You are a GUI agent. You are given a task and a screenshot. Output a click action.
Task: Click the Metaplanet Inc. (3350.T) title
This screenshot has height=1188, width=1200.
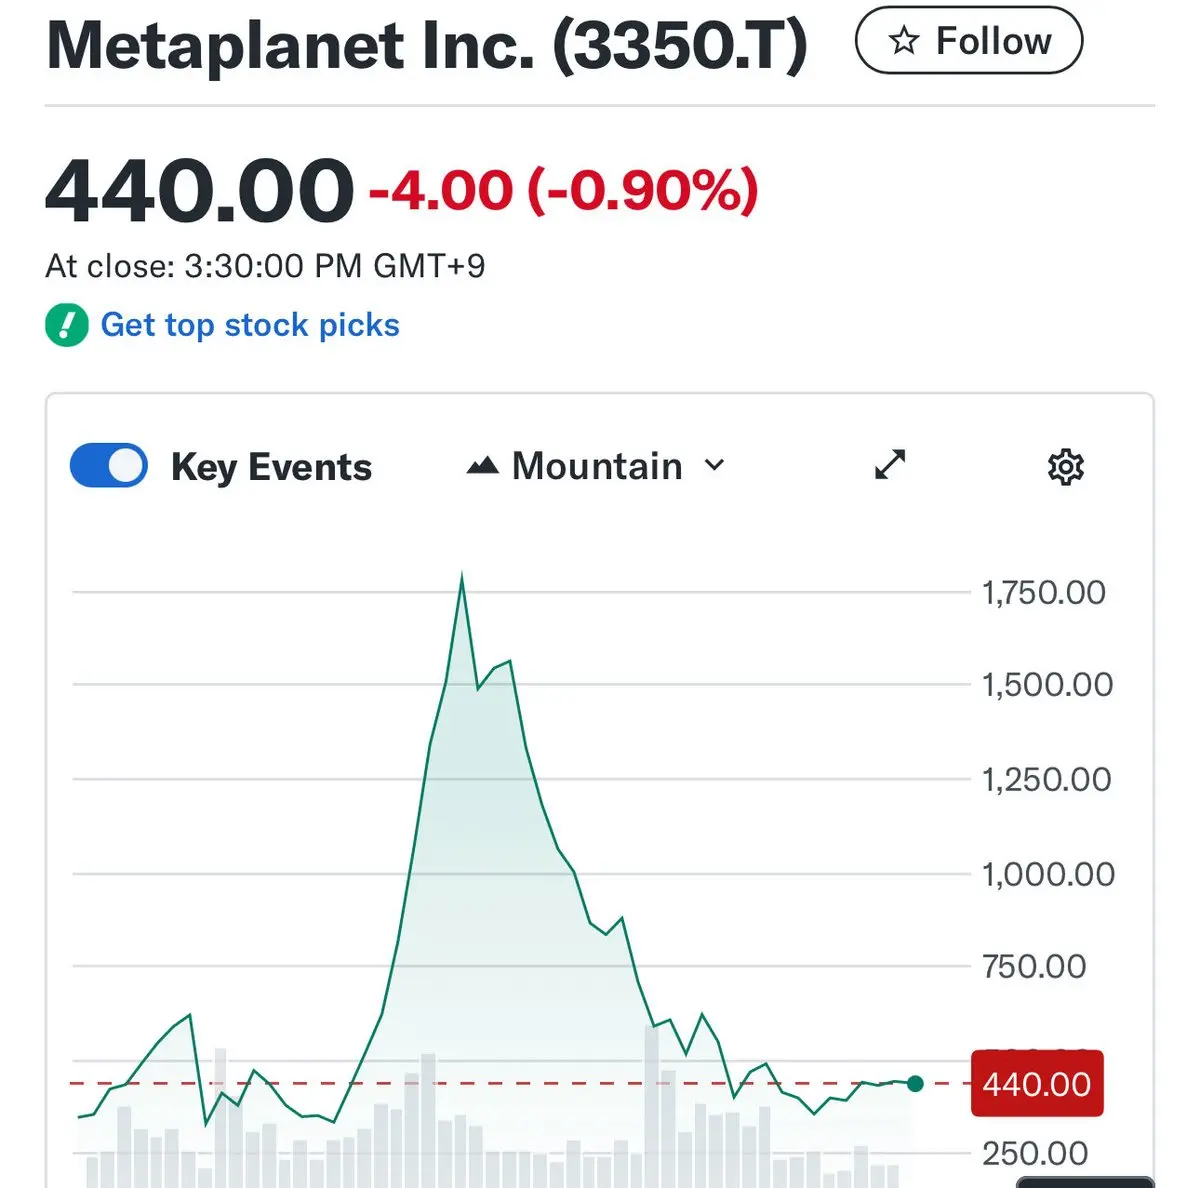427,45
